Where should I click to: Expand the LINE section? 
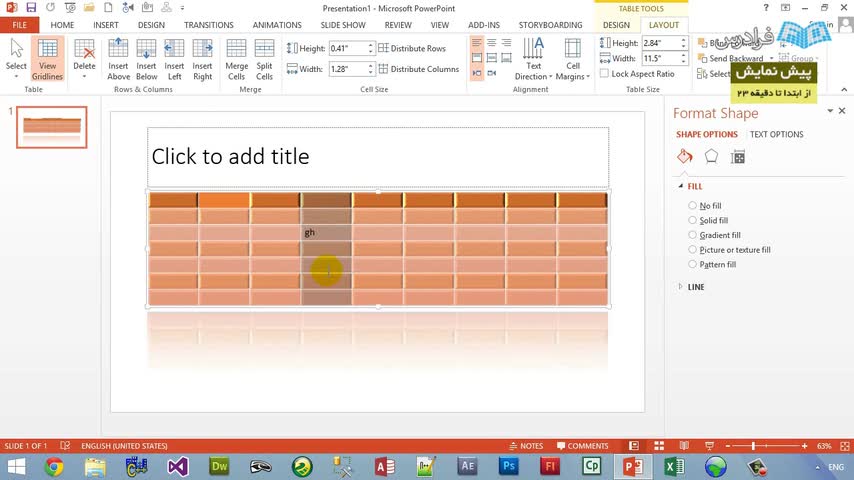pyautogui.click(x=680, y=287)
